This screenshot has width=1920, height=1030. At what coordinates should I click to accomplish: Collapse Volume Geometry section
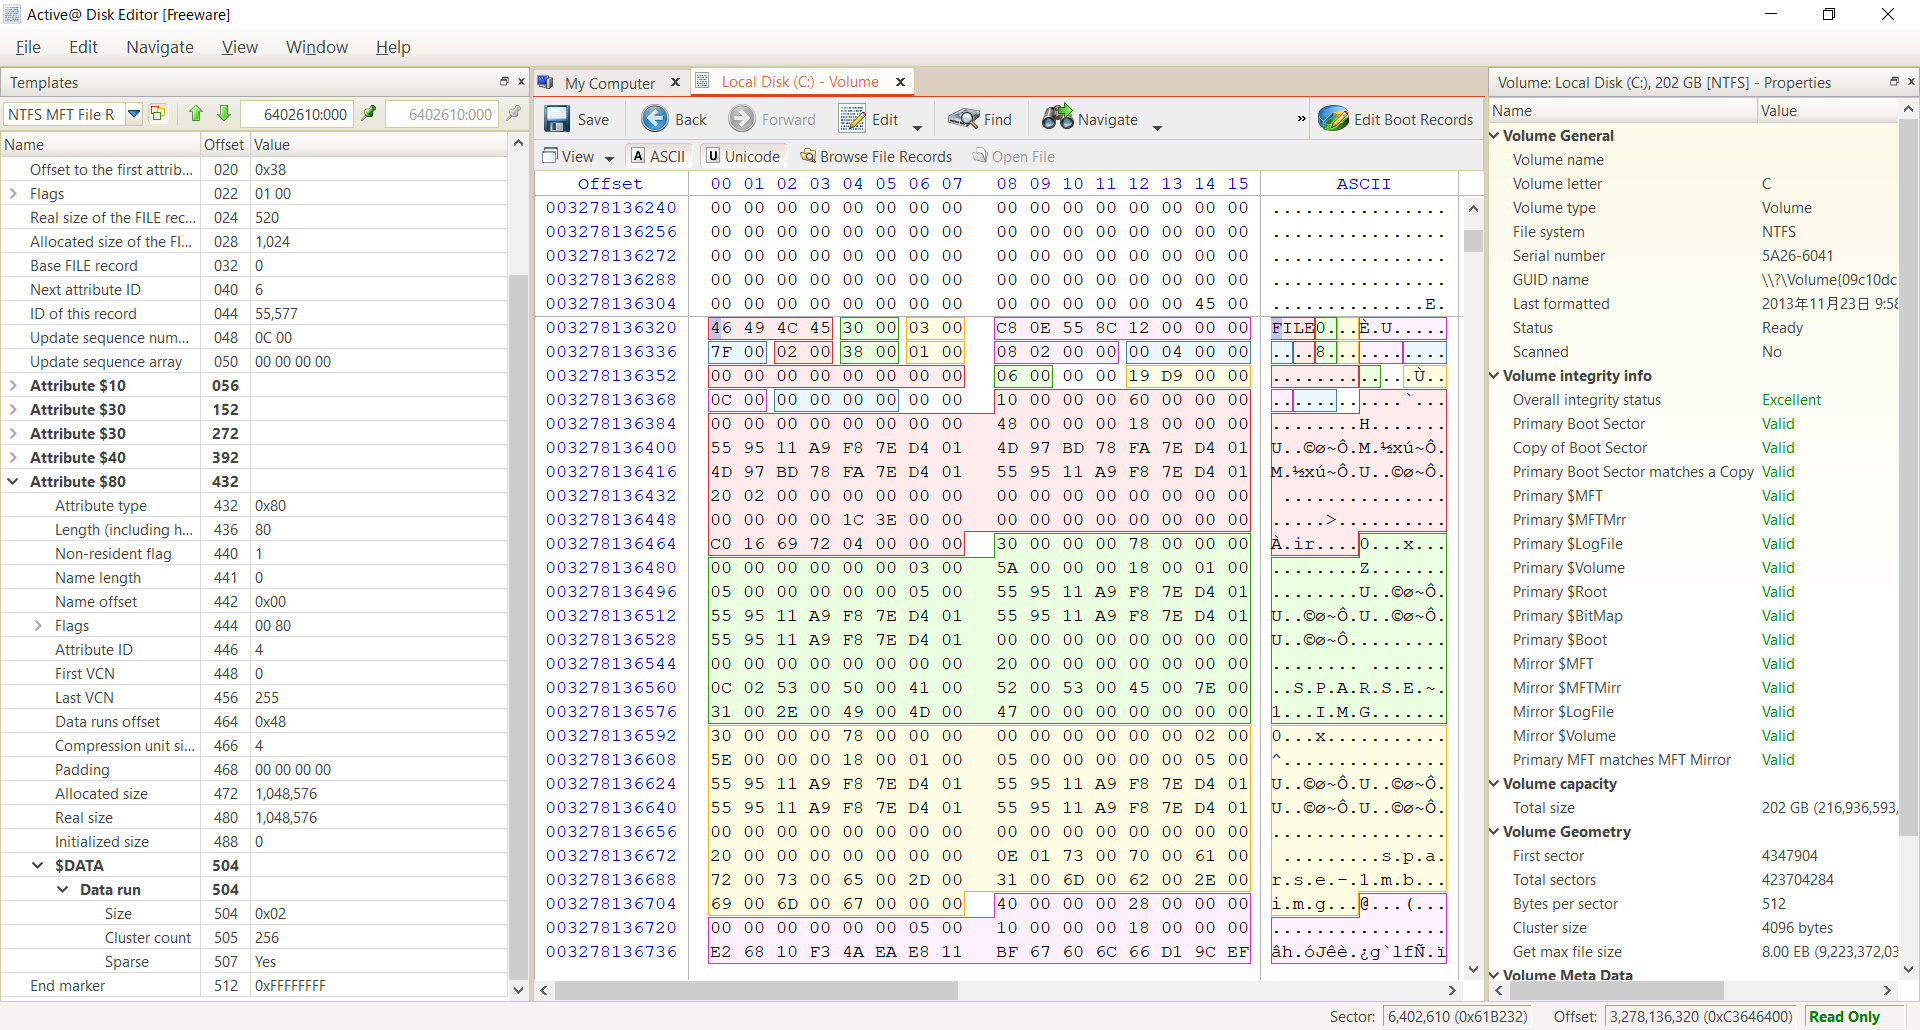(x=1495, y=832)
